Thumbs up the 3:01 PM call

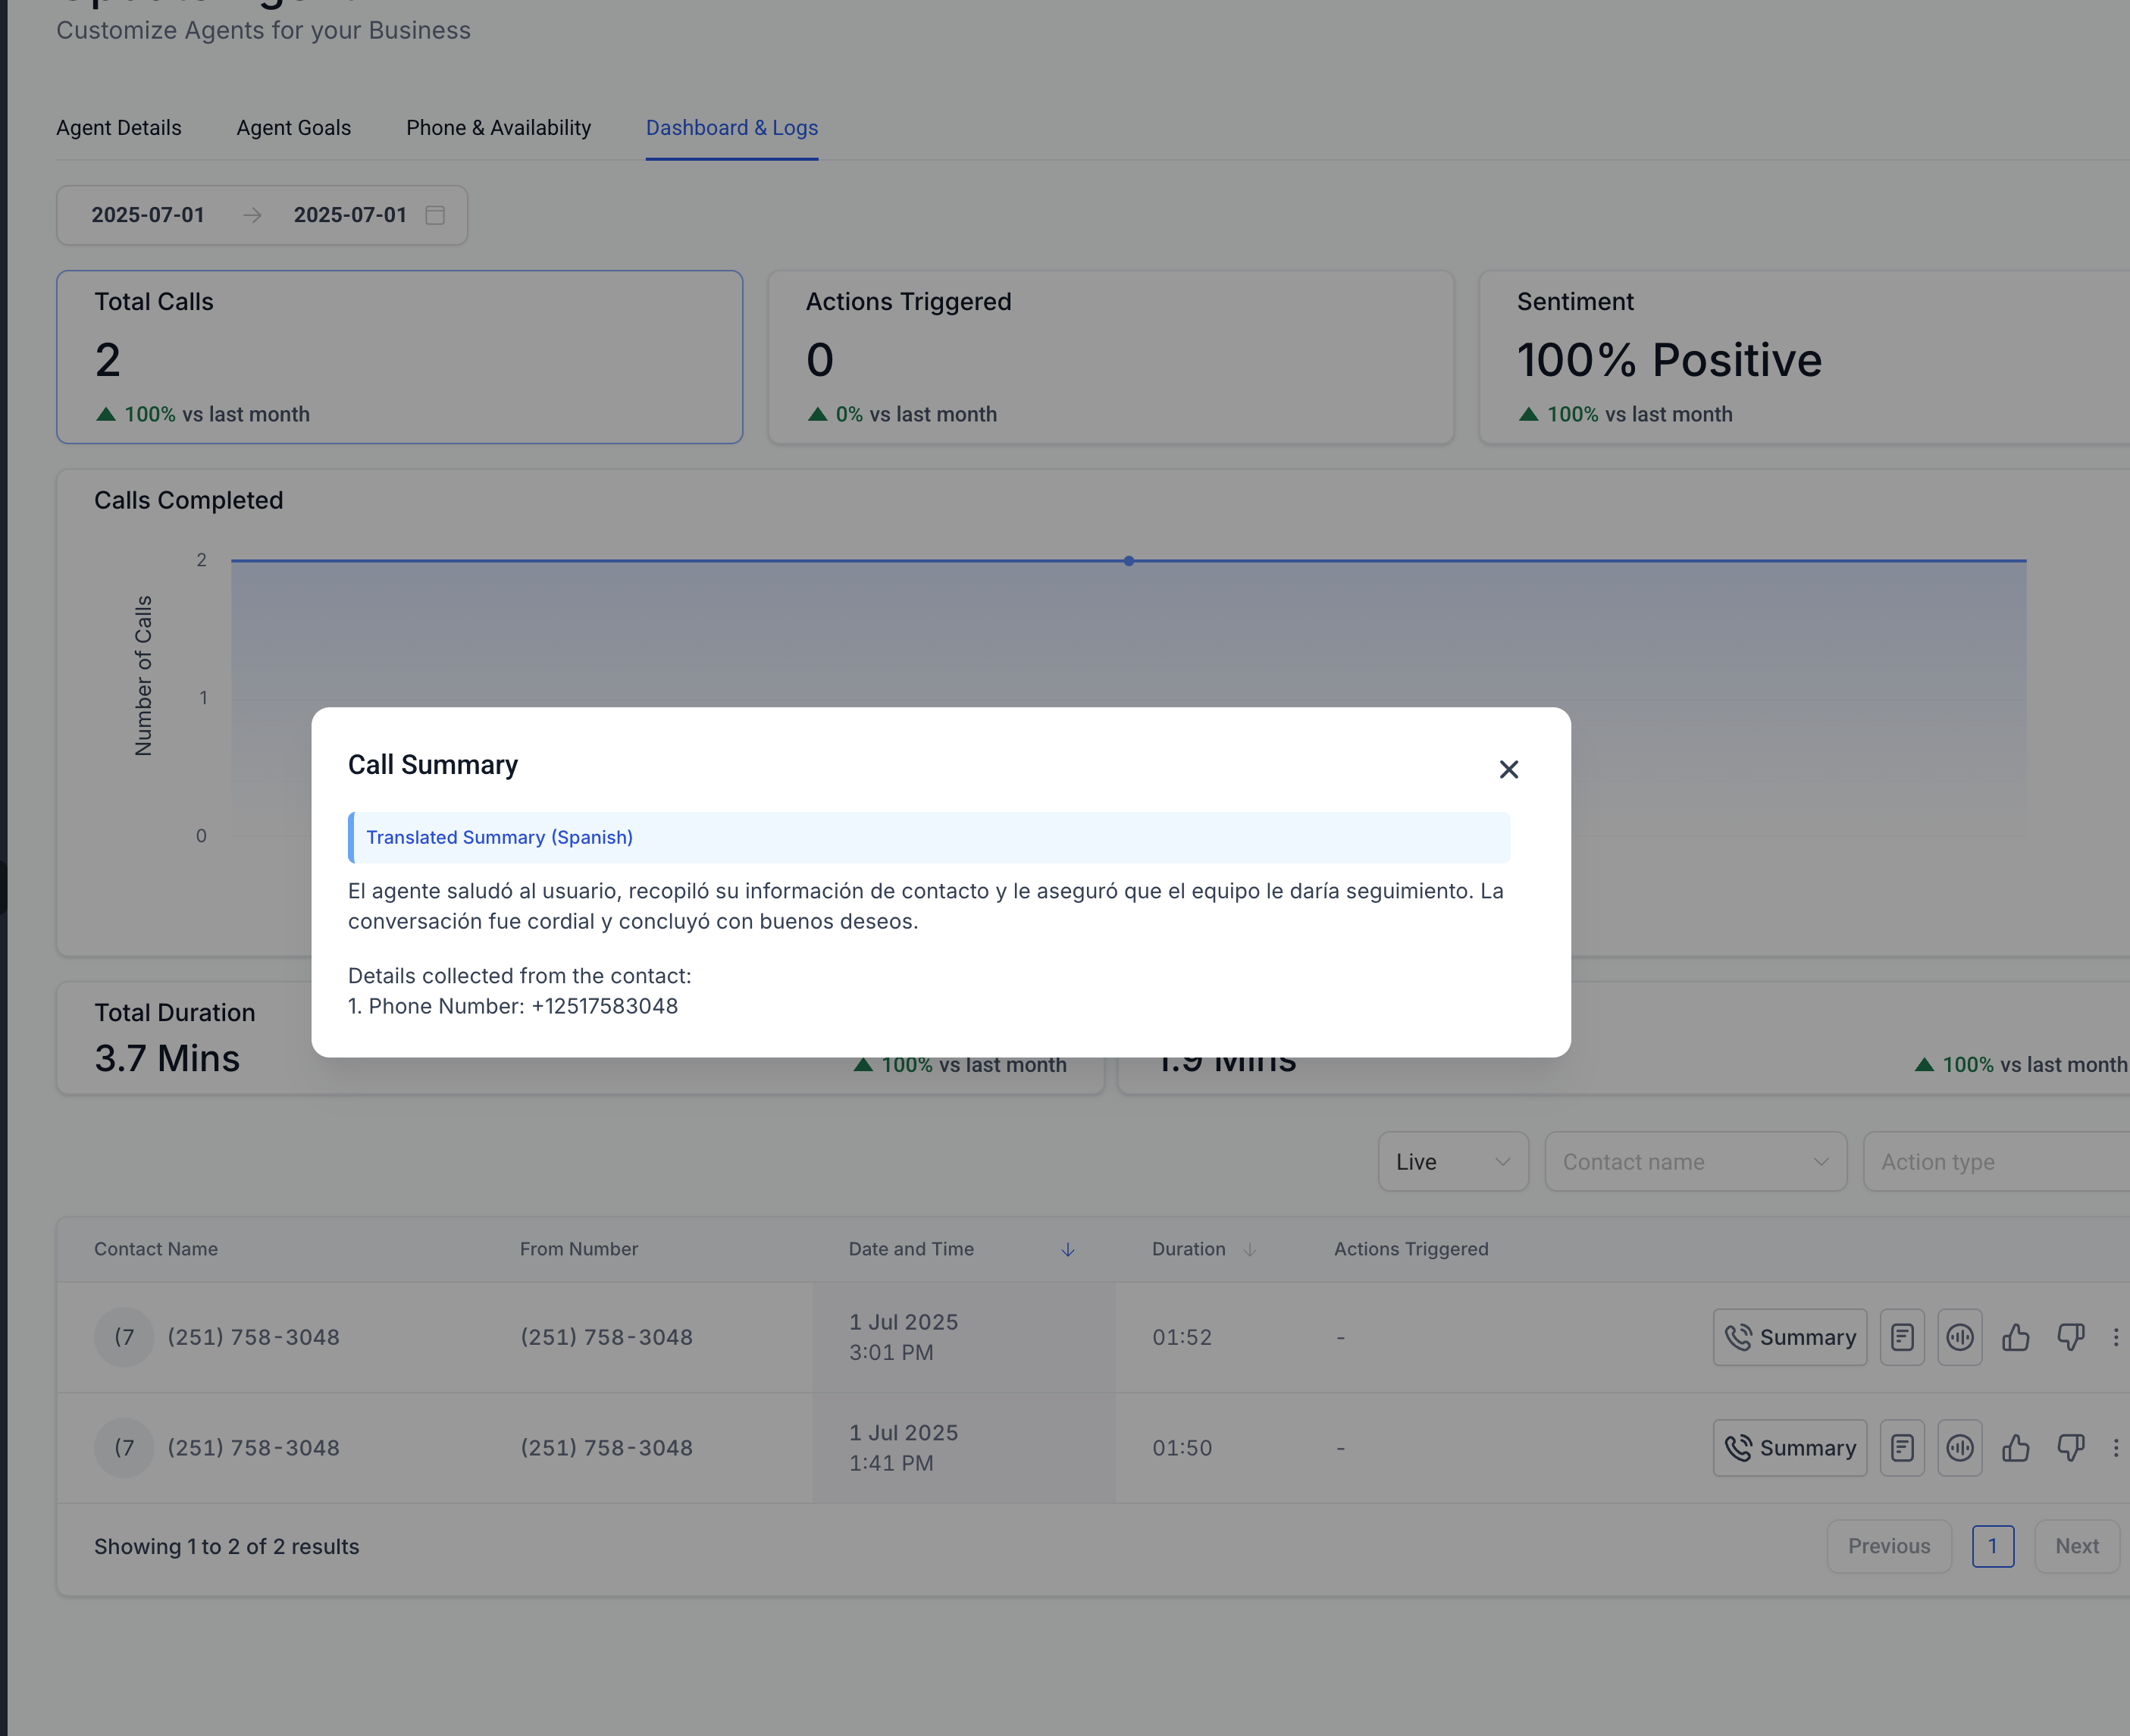coord(2015,1337)
